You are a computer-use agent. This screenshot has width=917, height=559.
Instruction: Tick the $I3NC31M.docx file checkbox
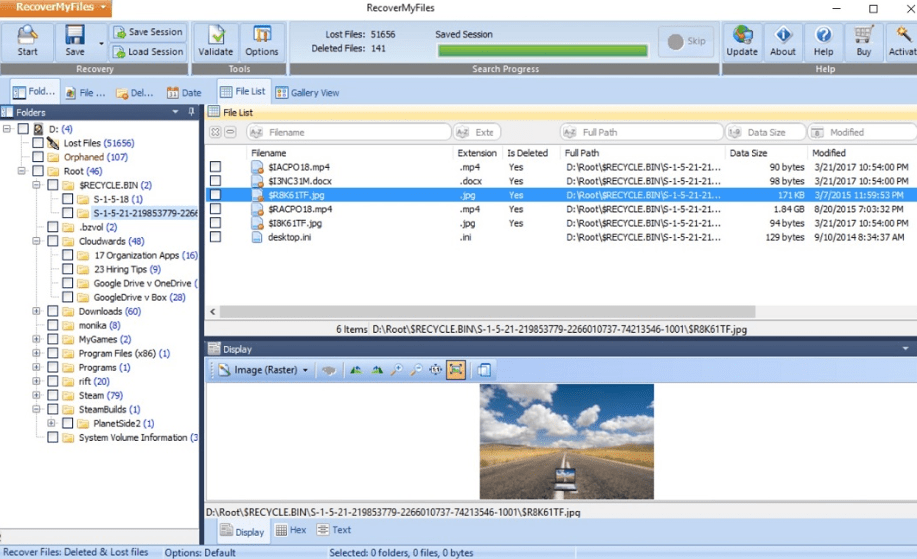point(215,181)
